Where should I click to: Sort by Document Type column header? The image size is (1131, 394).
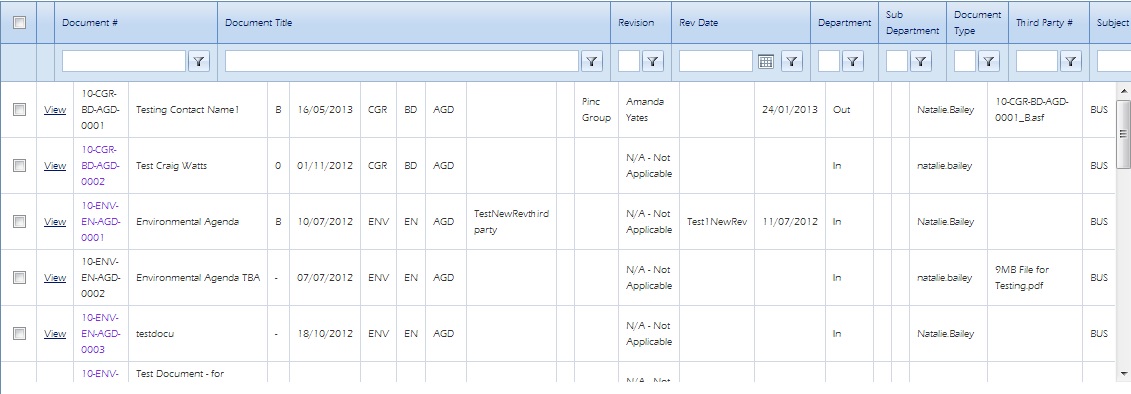click(x=977, y=22)
